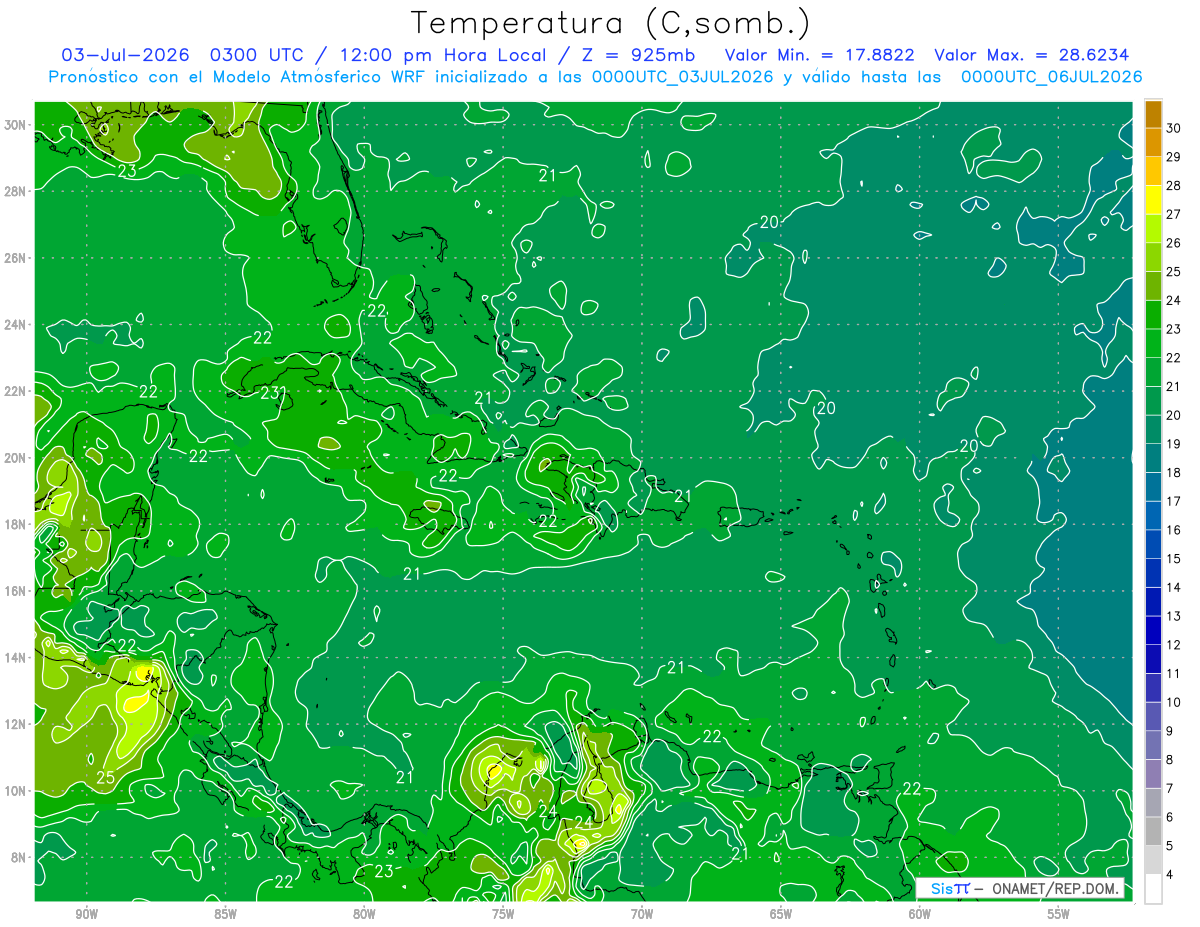This screenshot has height=927, width=1200.
Task: Click the "Temperatura (C,somb.)" map title
Action: pyautogui.click(x=611, y=23)
